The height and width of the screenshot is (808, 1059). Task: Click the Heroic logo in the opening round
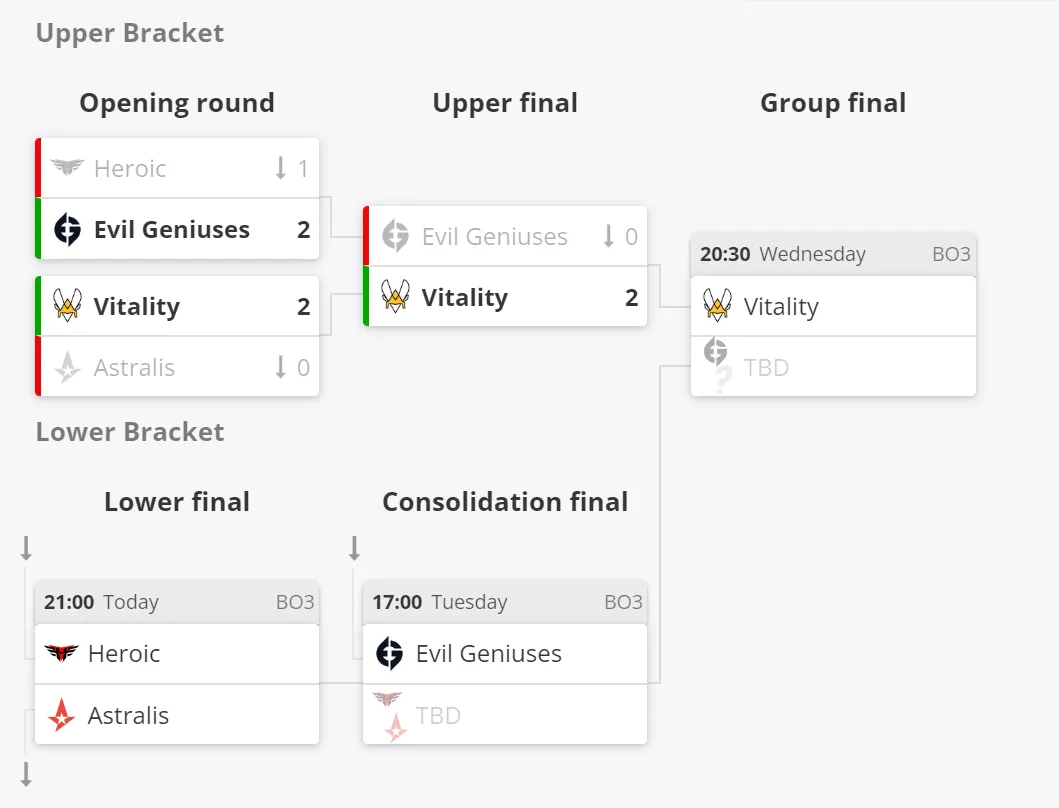pos(68,166)
